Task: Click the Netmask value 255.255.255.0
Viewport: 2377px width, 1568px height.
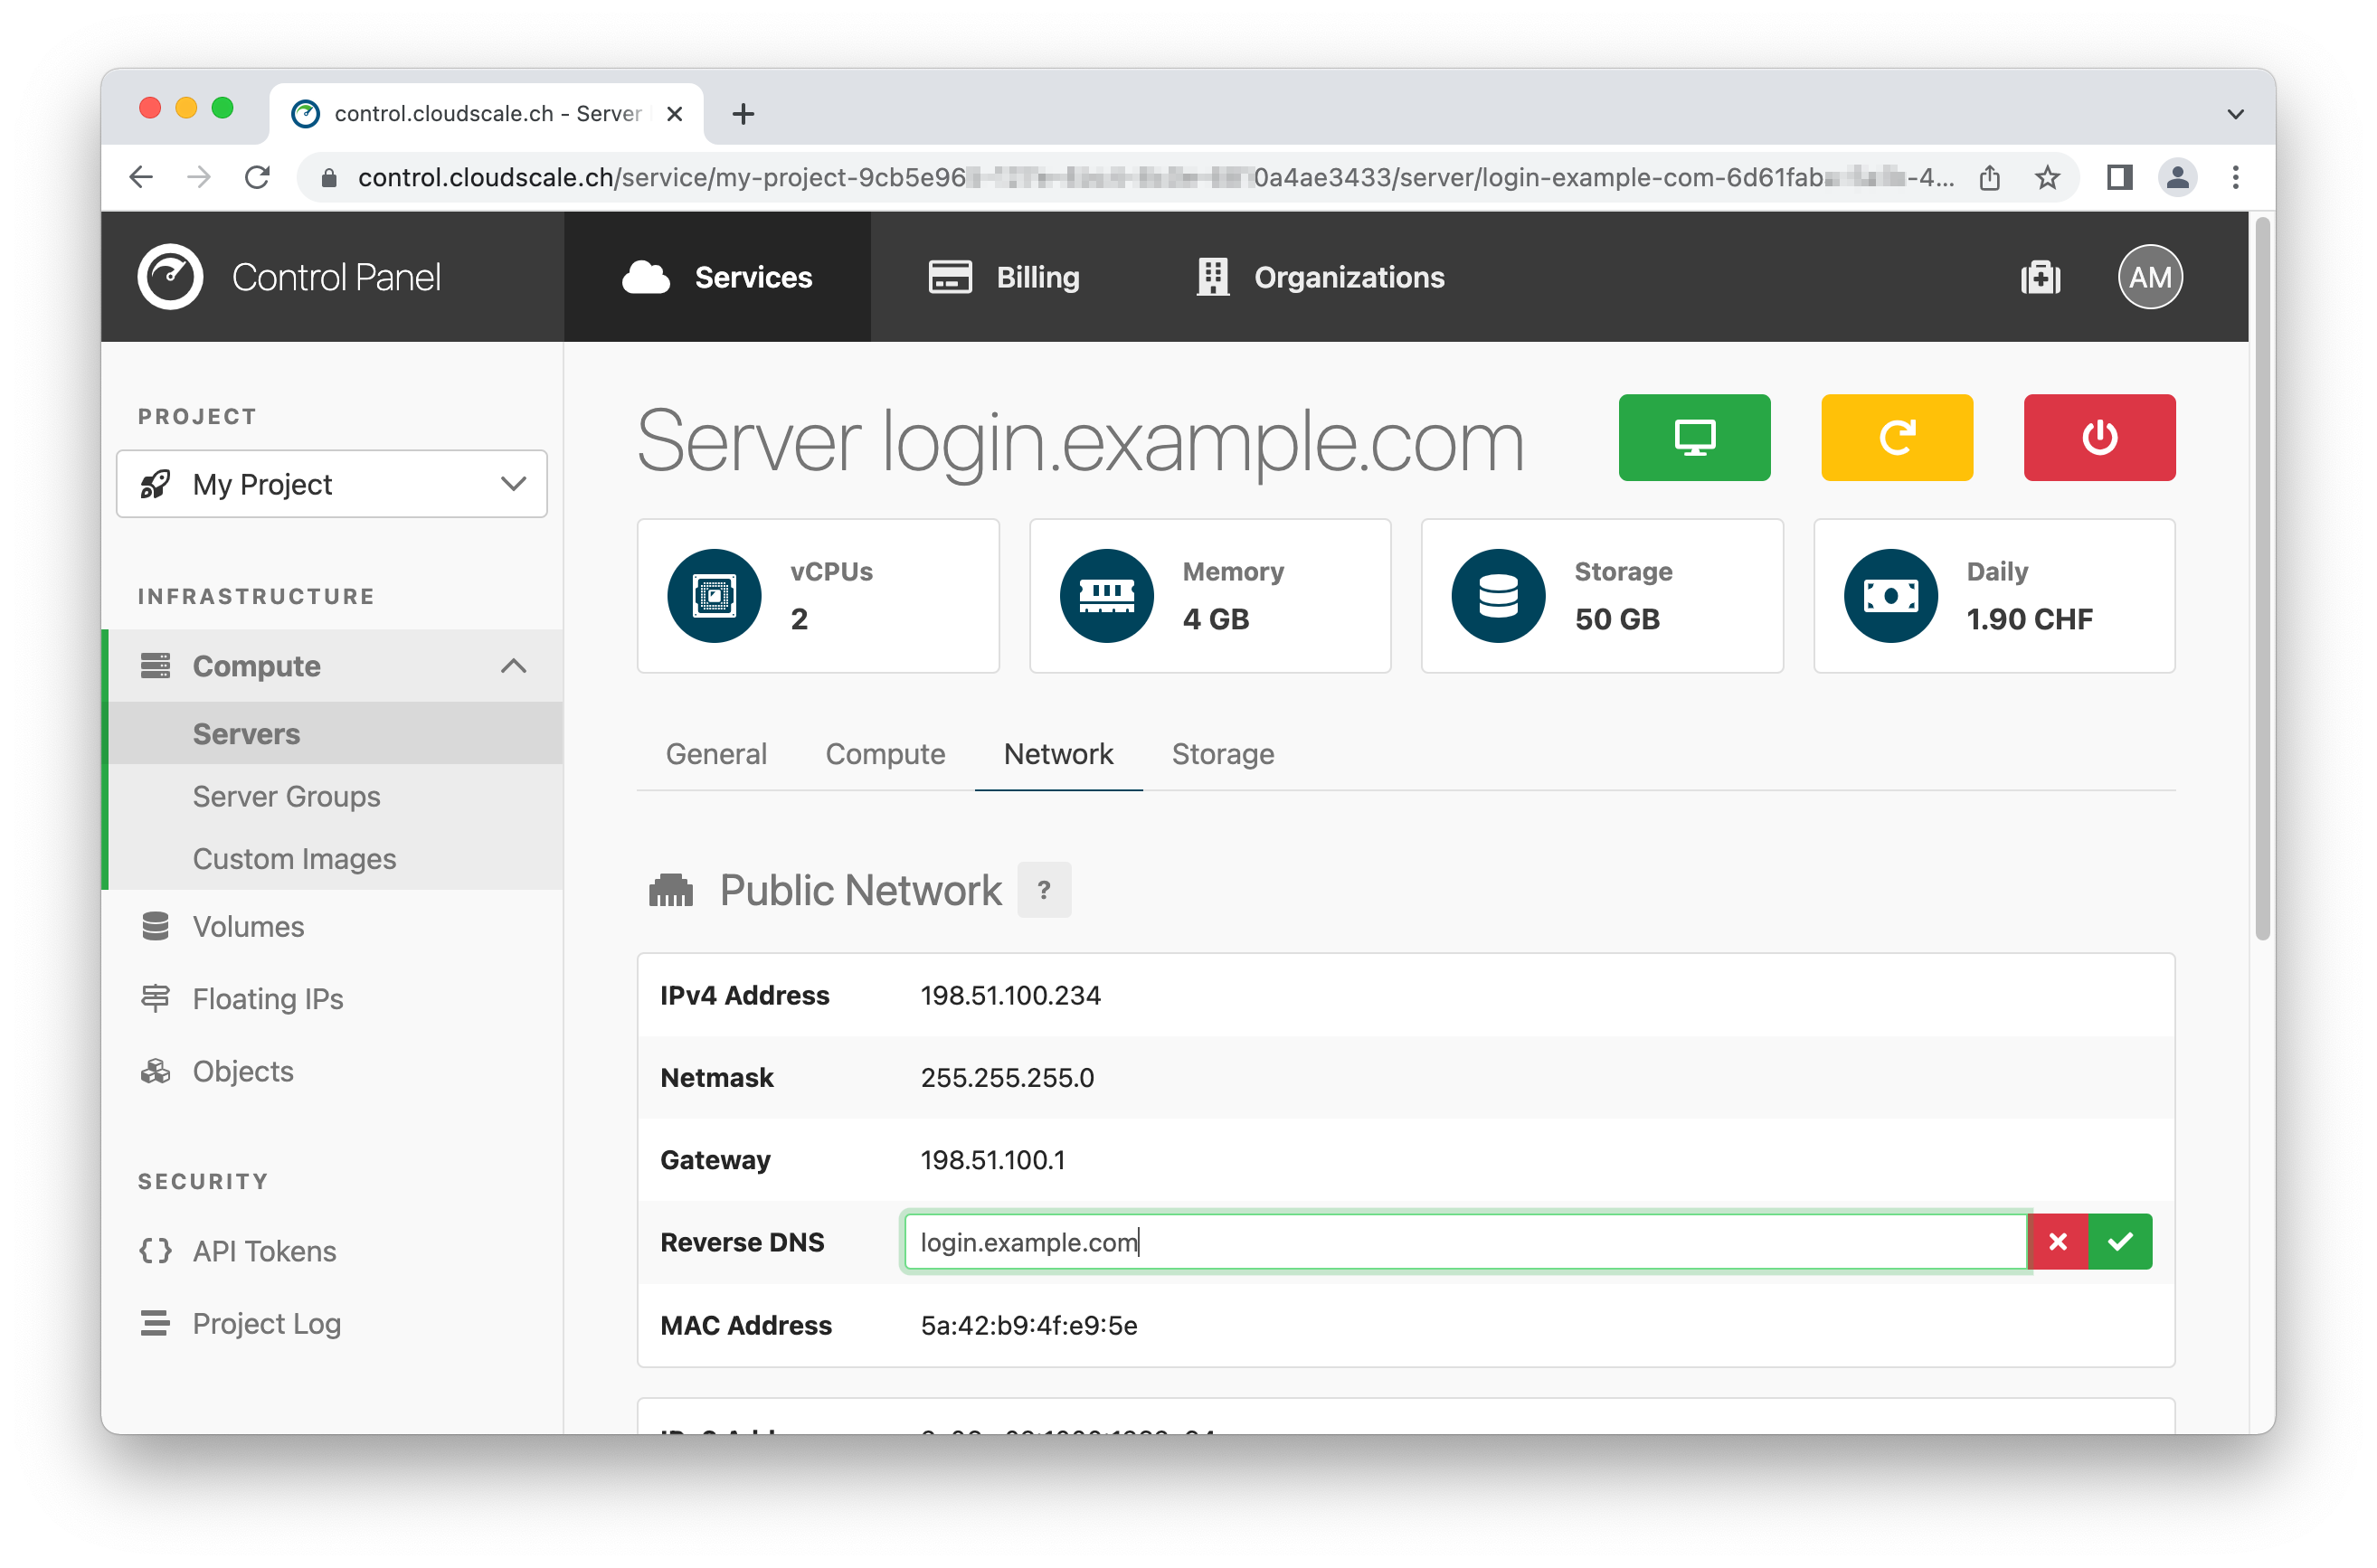Action: 1007,1077
